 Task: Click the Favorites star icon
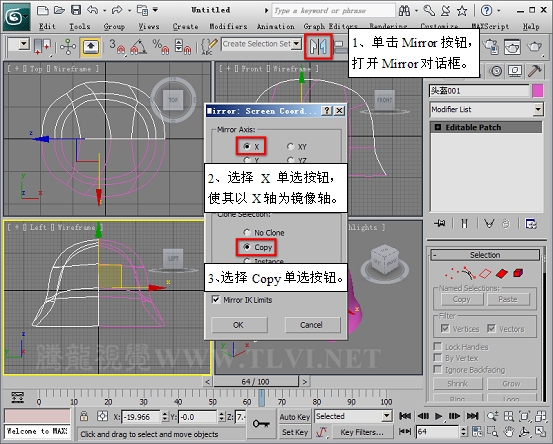pyautogui.click(x=462, y=11)
